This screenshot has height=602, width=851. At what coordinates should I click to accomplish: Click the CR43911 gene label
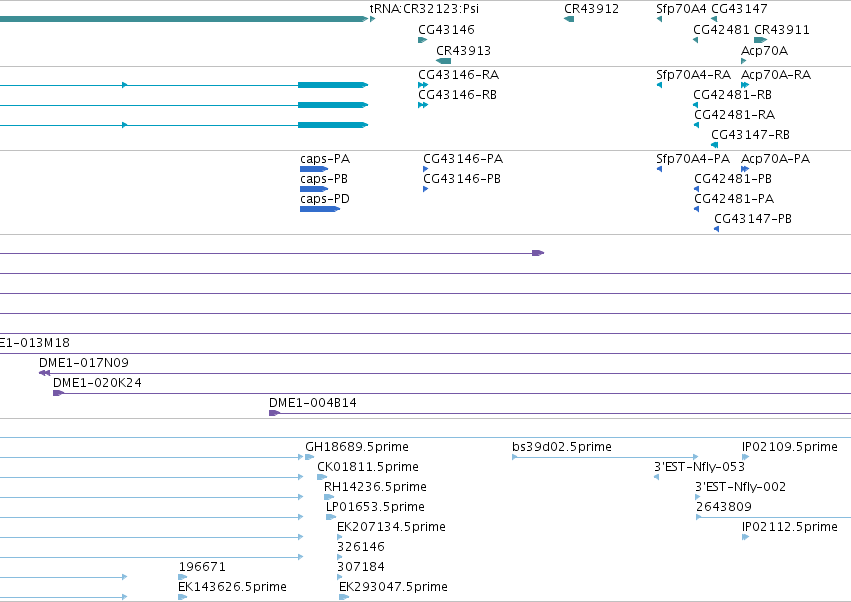(x=782, y=29)
